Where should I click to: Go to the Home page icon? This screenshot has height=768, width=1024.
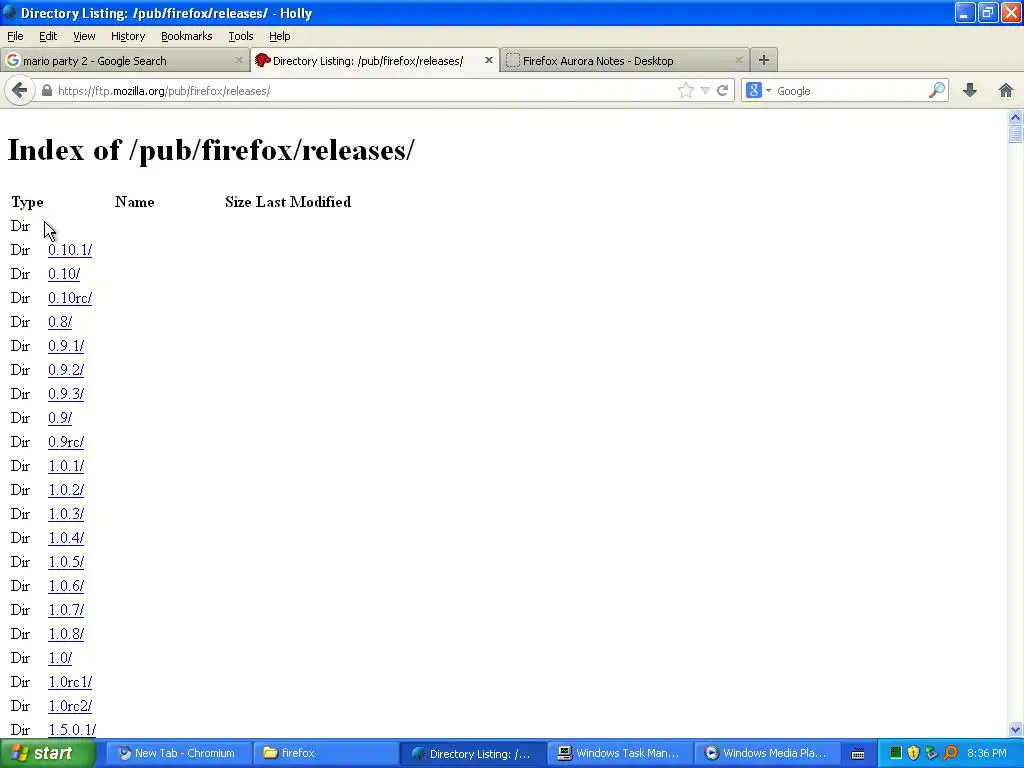[x=1006, y=90]
